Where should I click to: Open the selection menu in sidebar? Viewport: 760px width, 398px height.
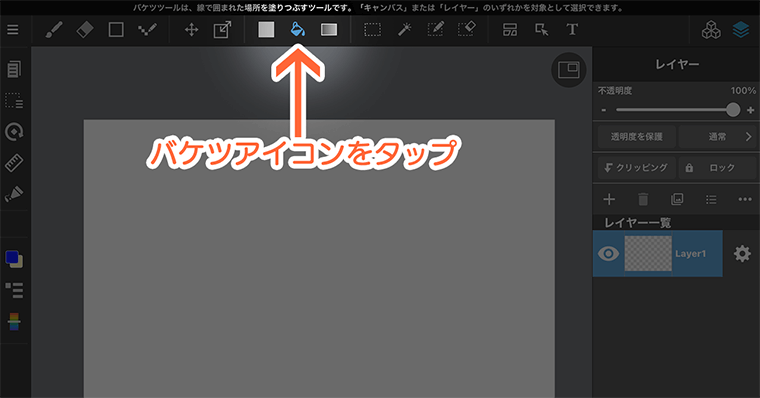14,100
